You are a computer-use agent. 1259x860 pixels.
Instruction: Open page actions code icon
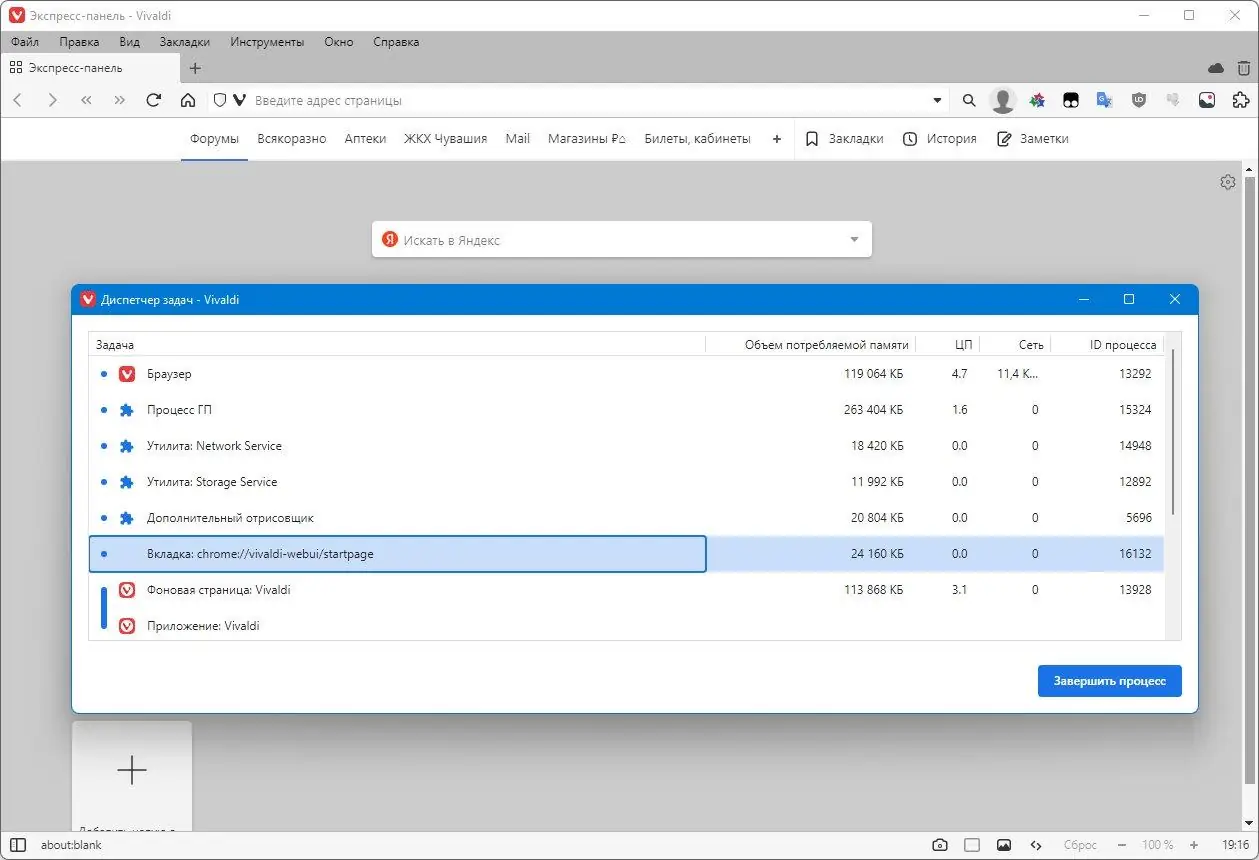click(x=1036, y=845)
